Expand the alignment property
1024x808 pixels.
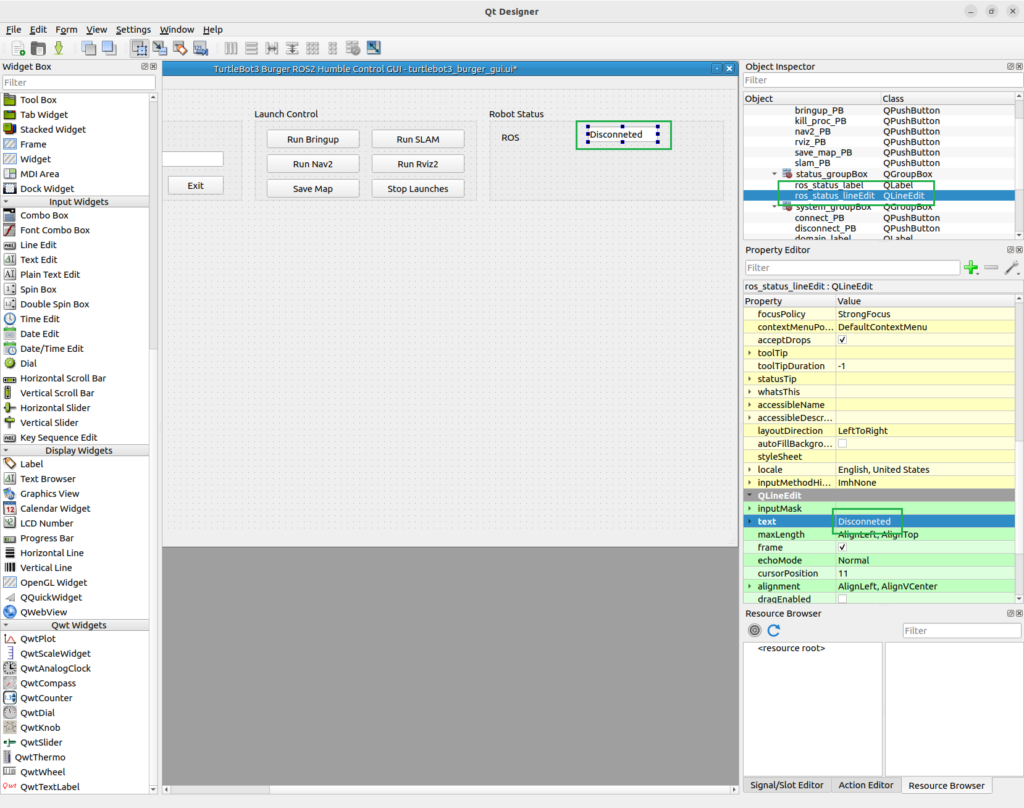(750, 586)
